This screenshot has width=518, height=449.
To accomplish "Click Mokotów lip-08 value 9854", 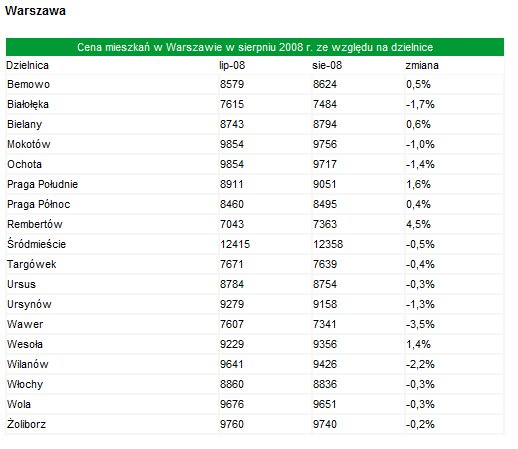I will [232, 144].
